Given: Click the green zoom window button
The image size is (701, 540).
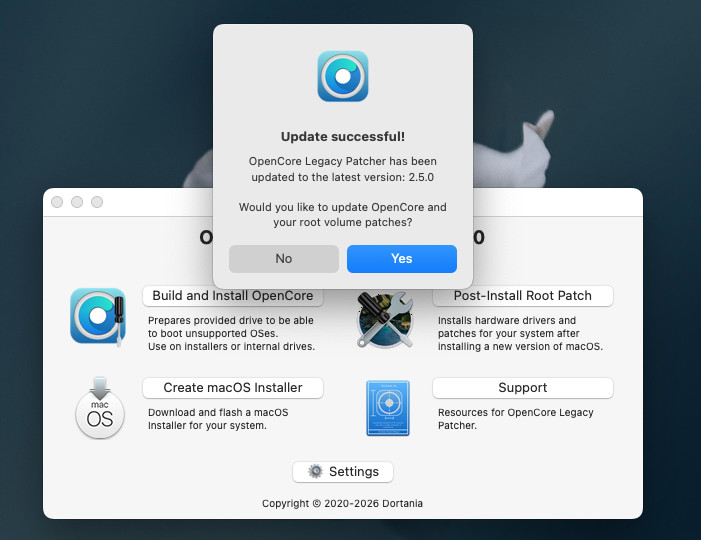Looking at the screenshot, I should 97,202.
